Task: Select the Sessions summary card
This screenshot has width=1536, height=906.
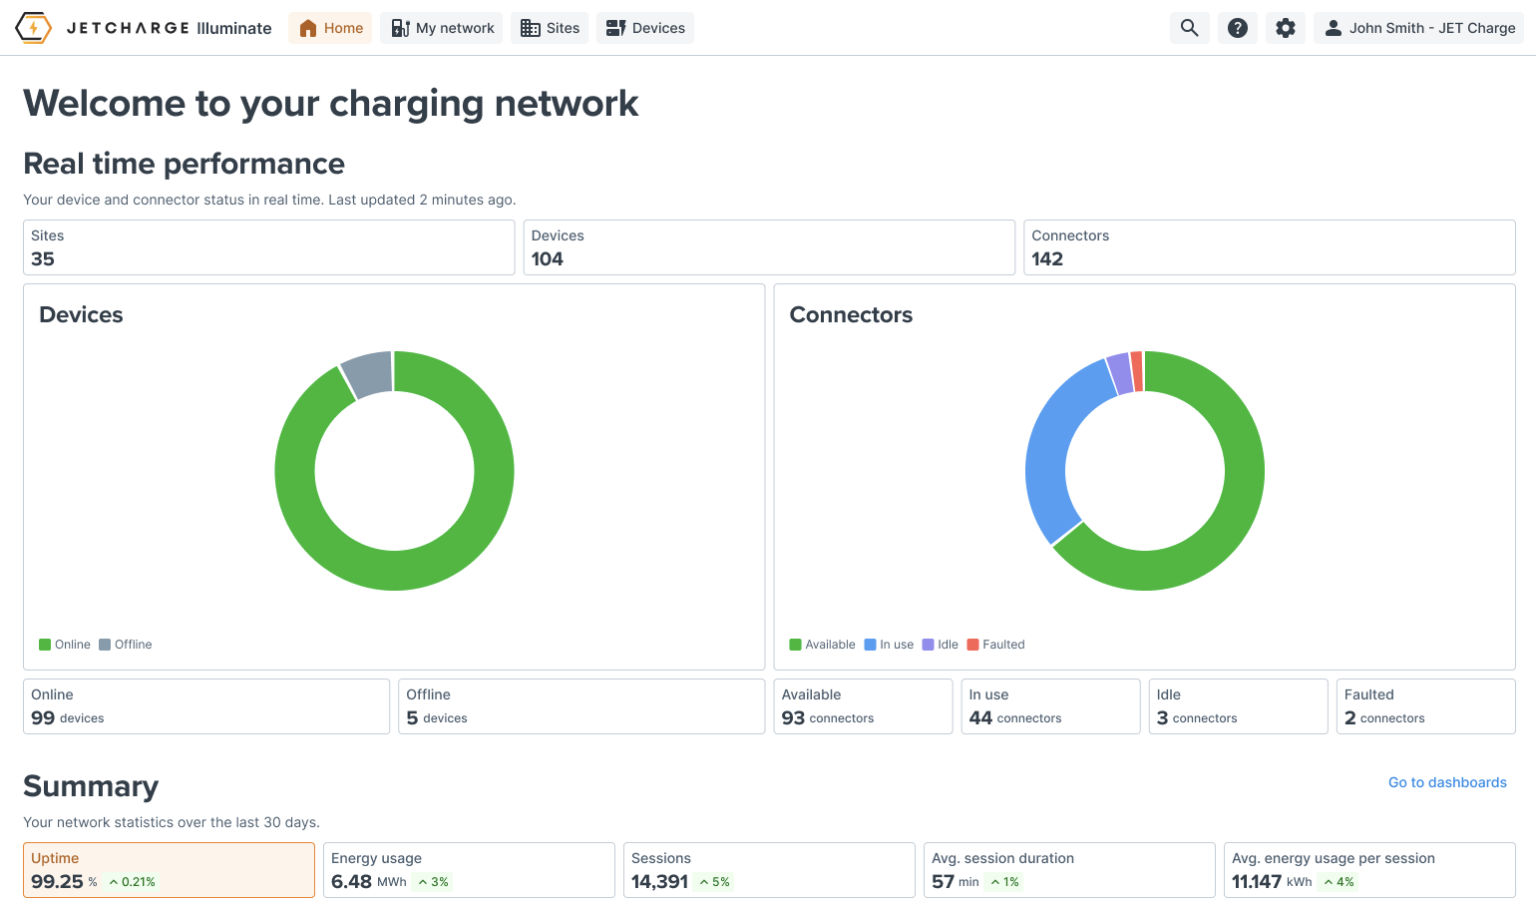Action: [x=769, y=870]
